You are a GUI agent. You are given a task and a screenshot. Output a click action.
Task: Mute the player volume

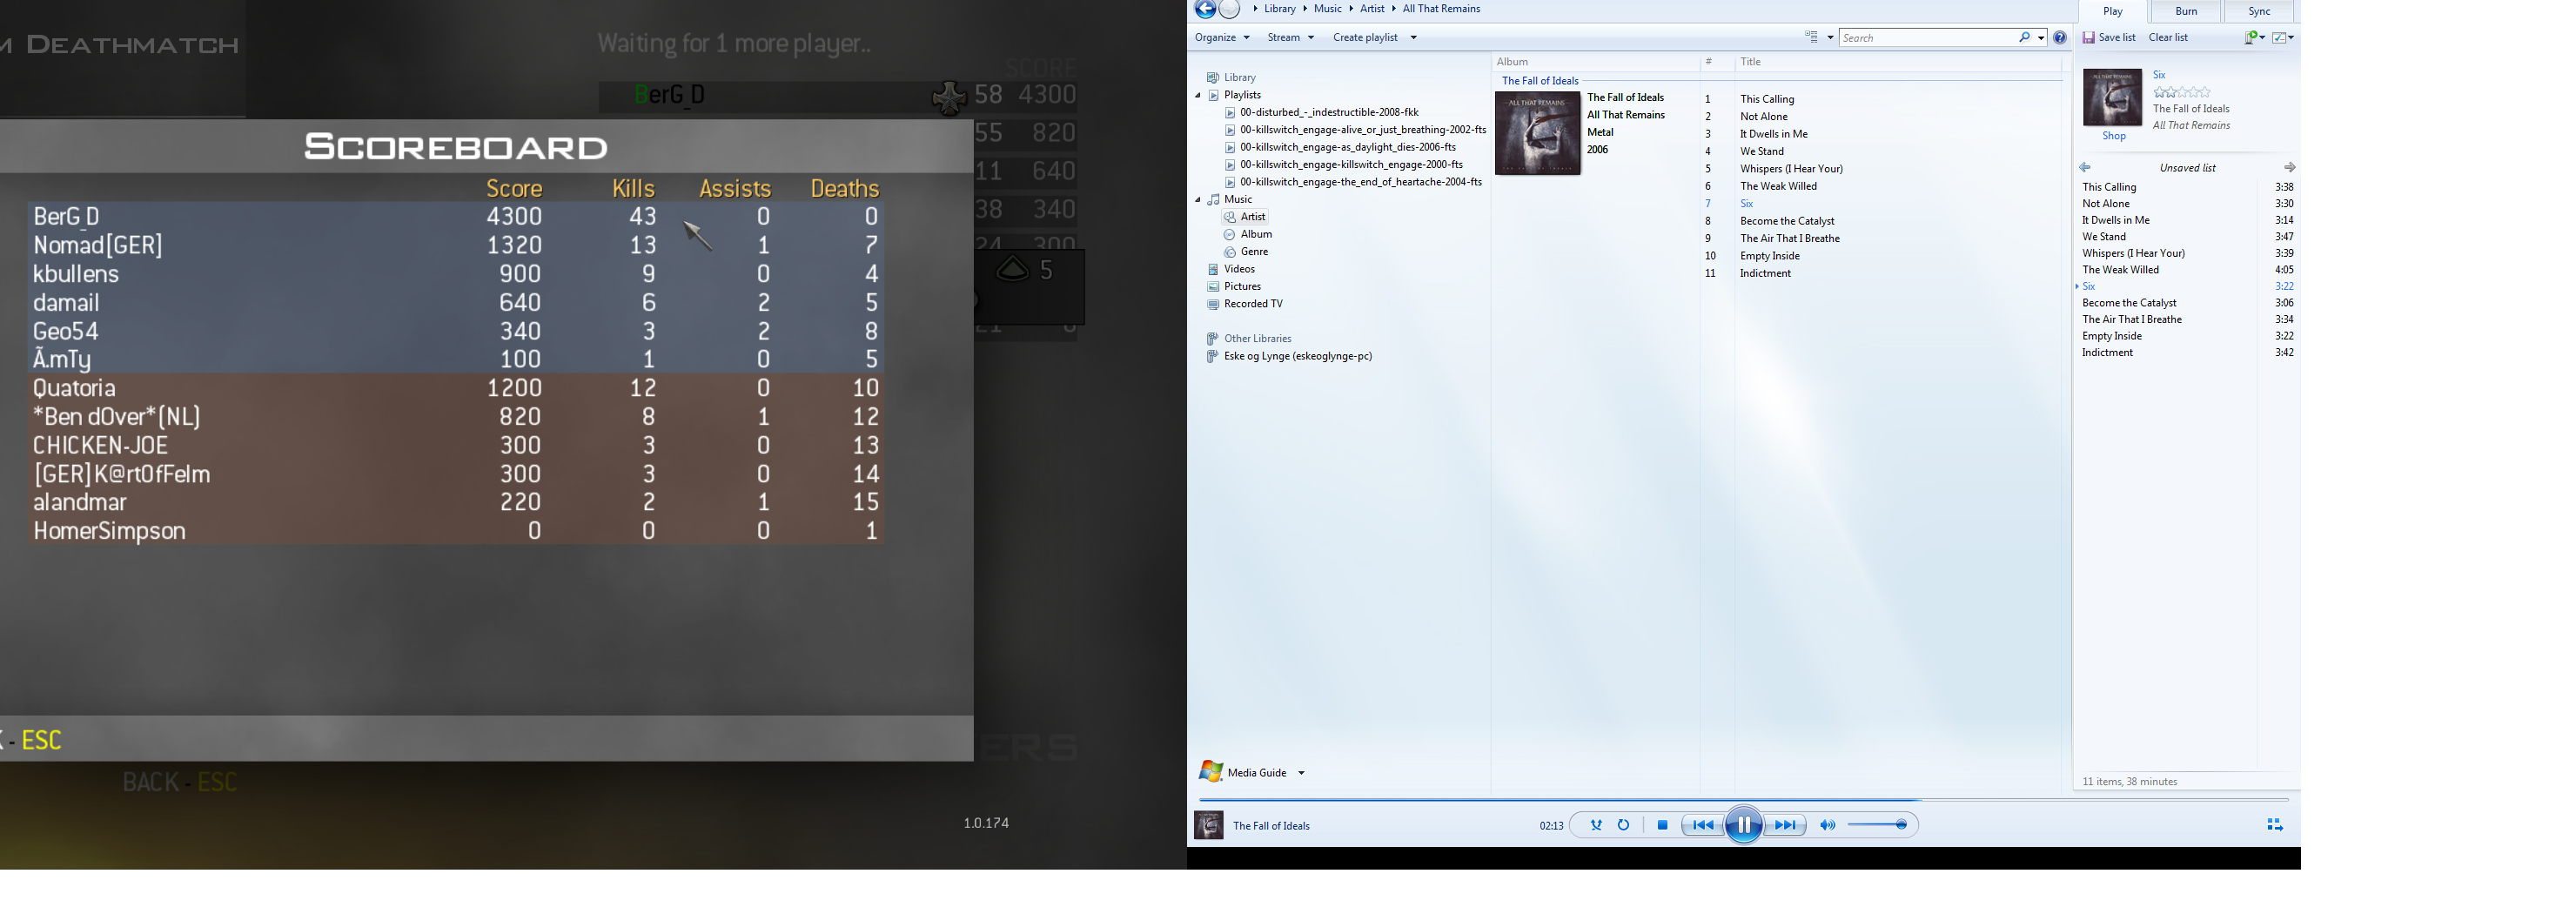point(1827,825)
